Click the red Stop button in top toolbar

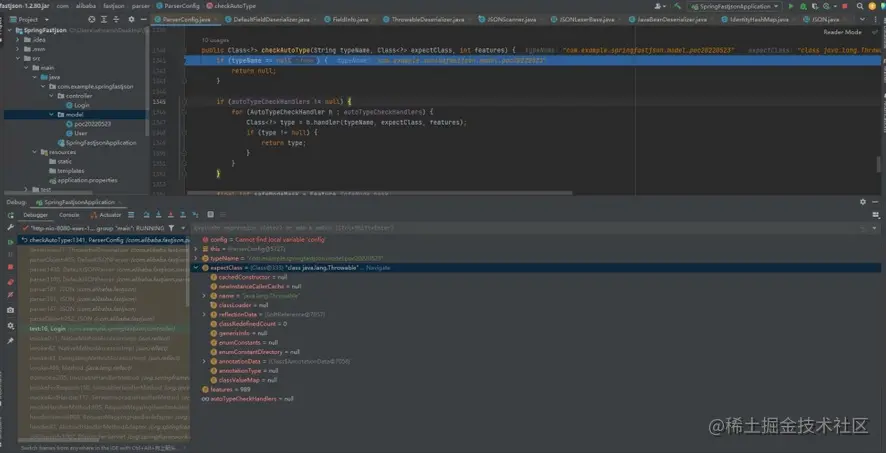pyautogui.click(x=844, y=6)
